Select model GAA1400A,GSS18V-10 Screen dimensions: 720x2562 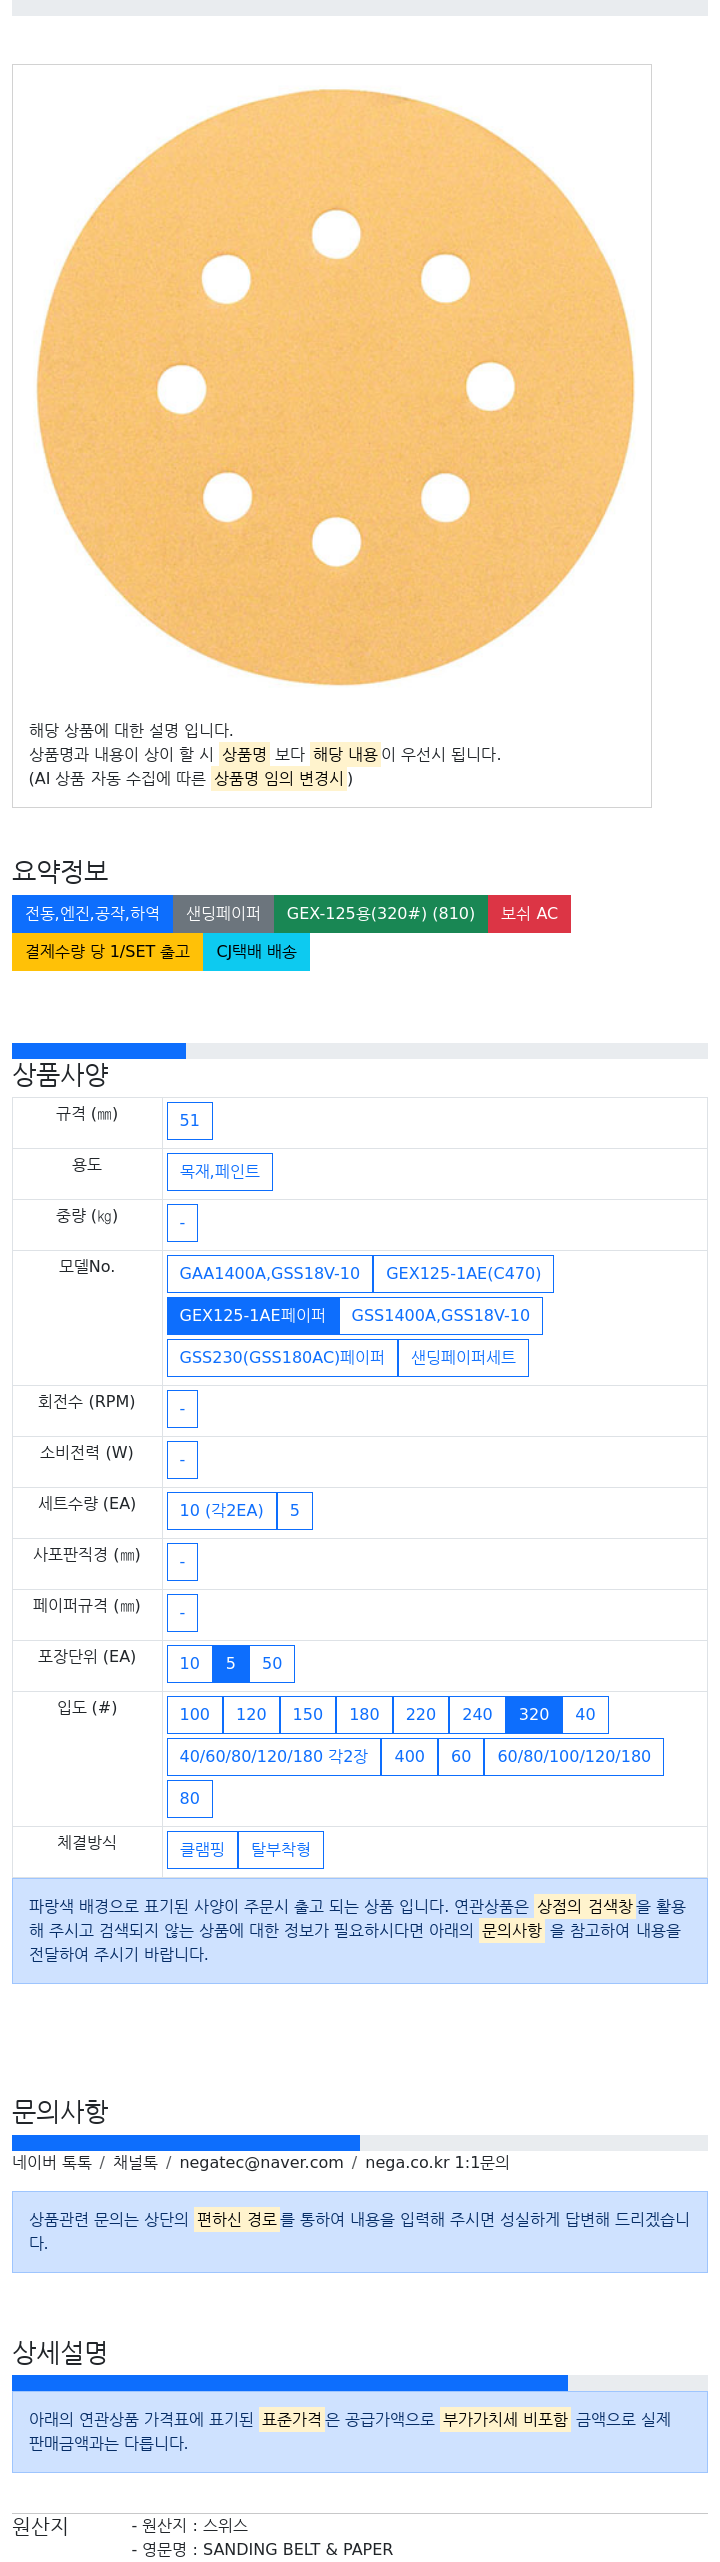(x=269, y=1274)
